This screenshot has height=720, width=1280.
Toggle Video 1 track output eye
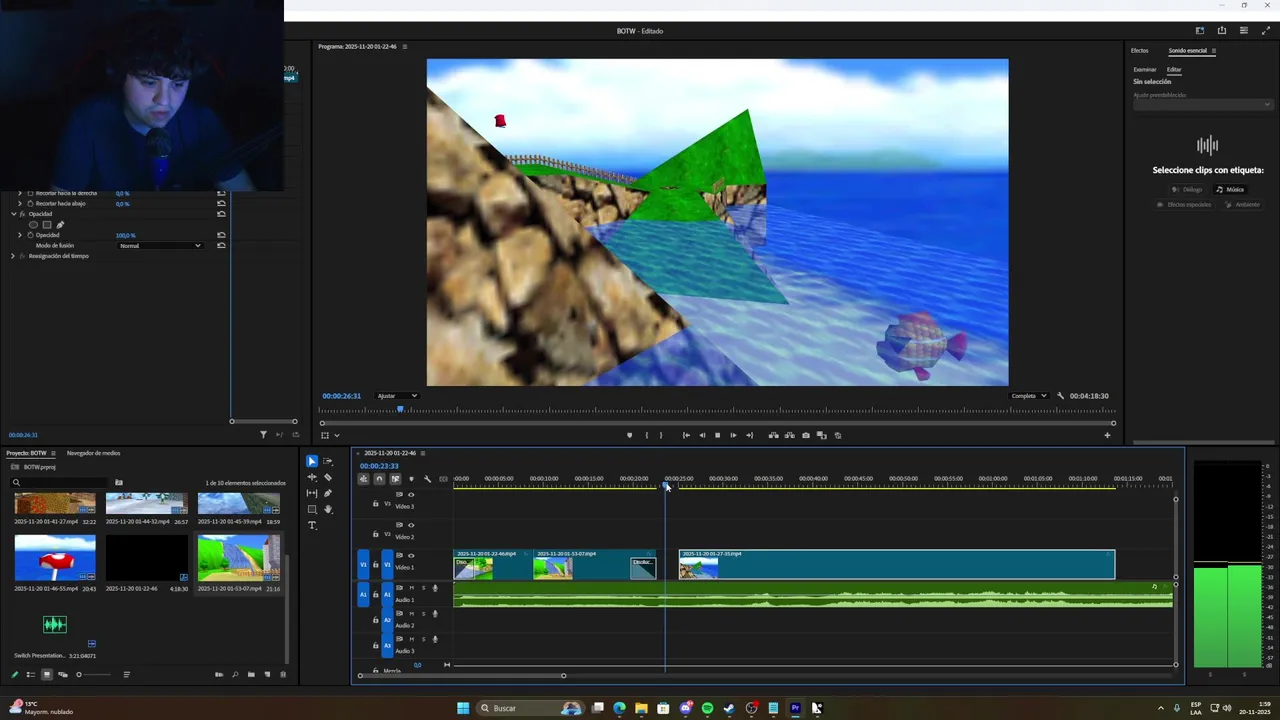coord(411,555)
